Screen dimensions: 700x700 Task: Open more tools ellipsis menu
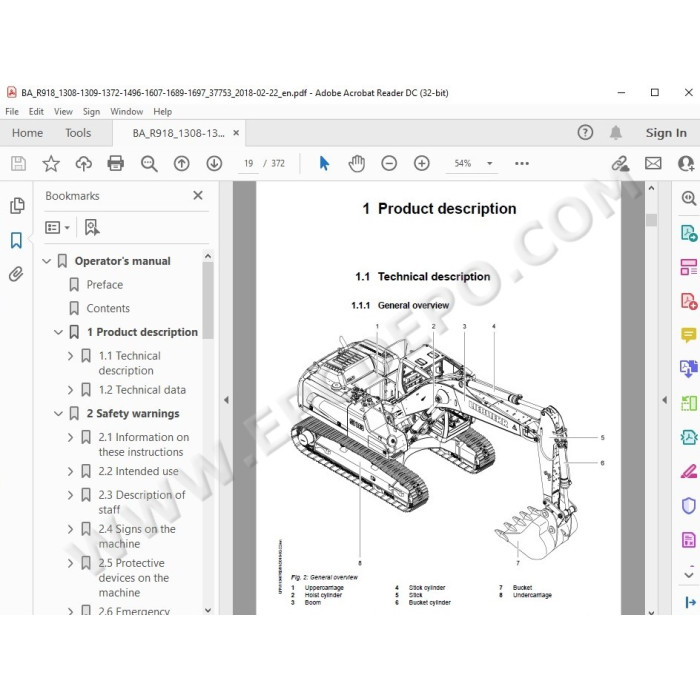click(521, 163)
